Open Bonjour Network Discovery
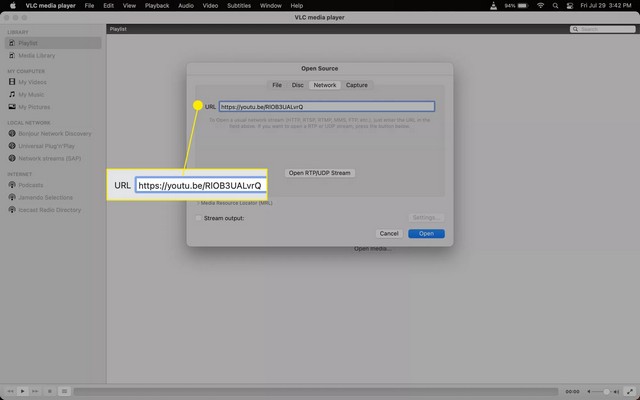 [x=54, y=133]
